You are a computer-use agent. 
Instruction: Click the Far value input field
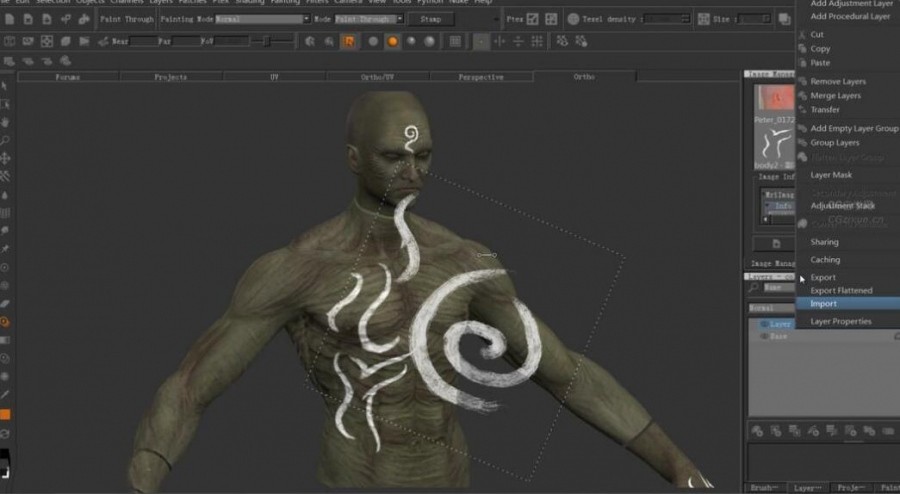tap(186, 41)
